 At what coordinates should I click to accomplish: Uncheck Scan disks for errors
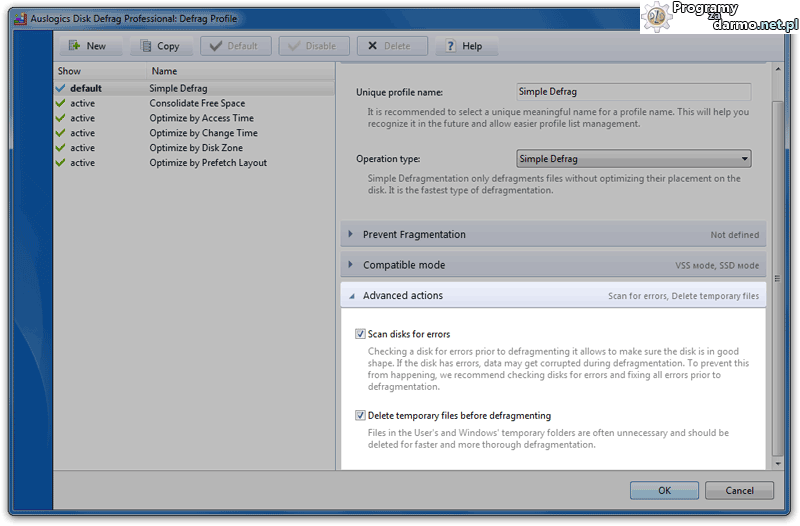[x=361, y=334]
